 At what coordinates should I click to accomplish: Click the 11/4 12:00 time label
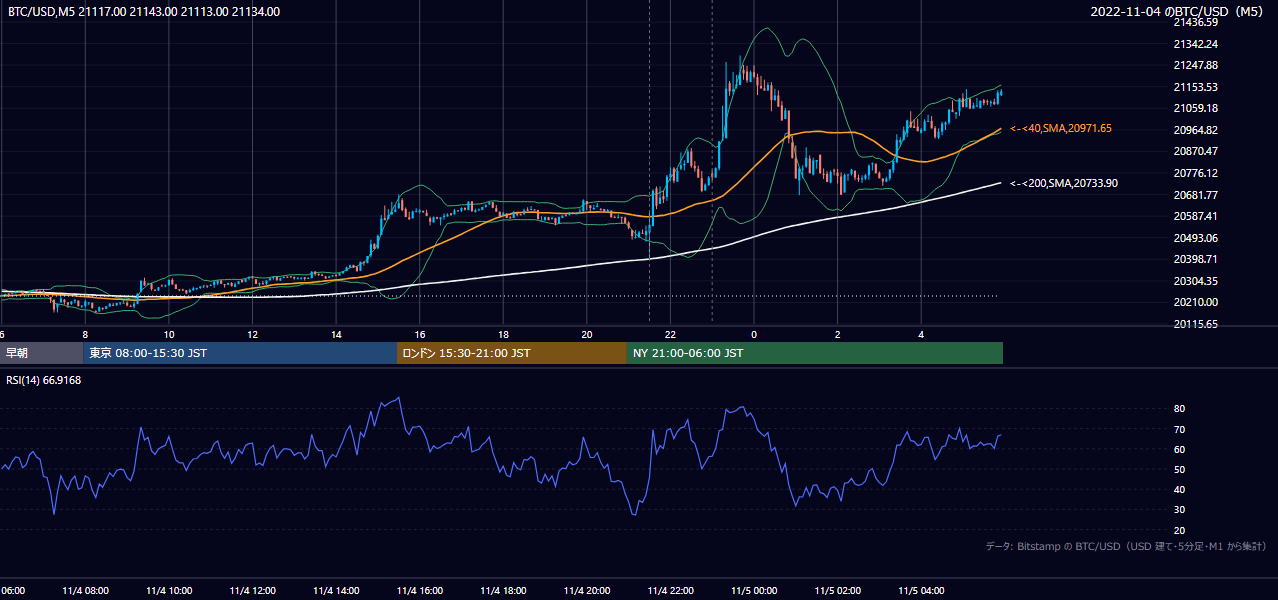[252, 591]
